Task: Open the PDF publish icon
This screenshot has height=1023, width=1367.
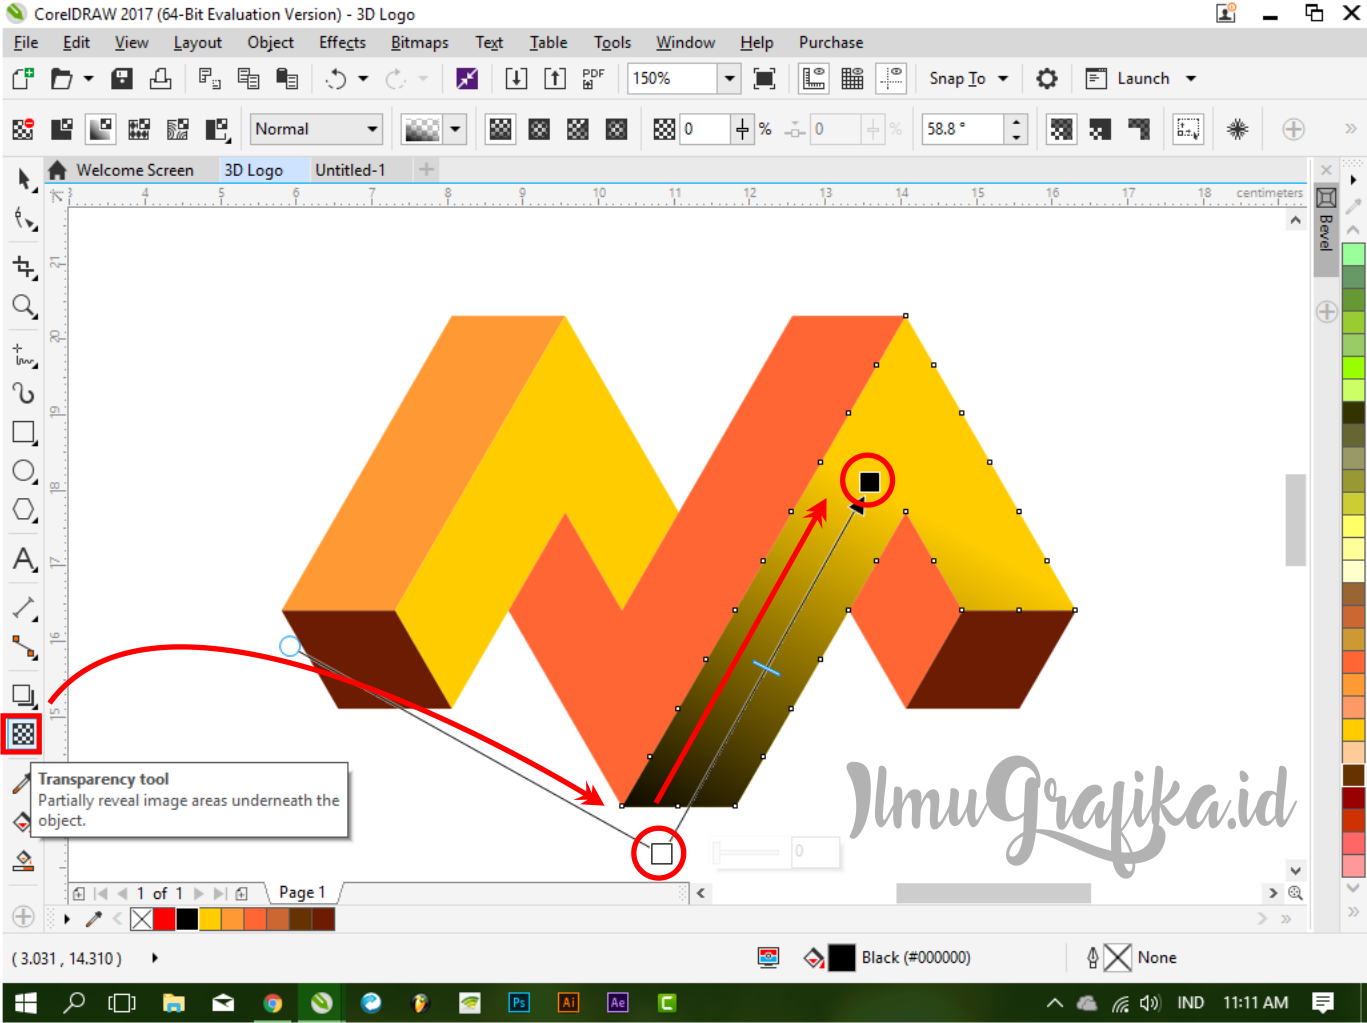Action: [x=592, y=78]
